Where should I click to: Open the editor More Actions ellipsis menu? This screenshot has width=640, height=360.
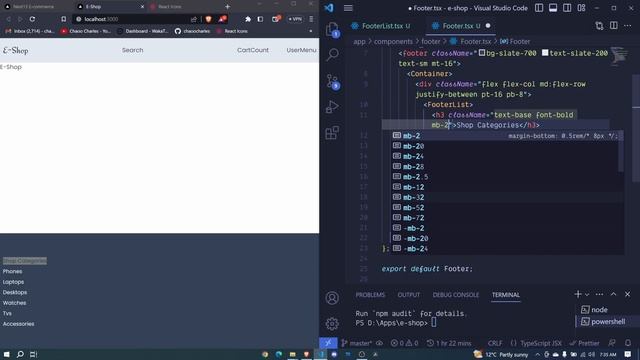point(627,26)
